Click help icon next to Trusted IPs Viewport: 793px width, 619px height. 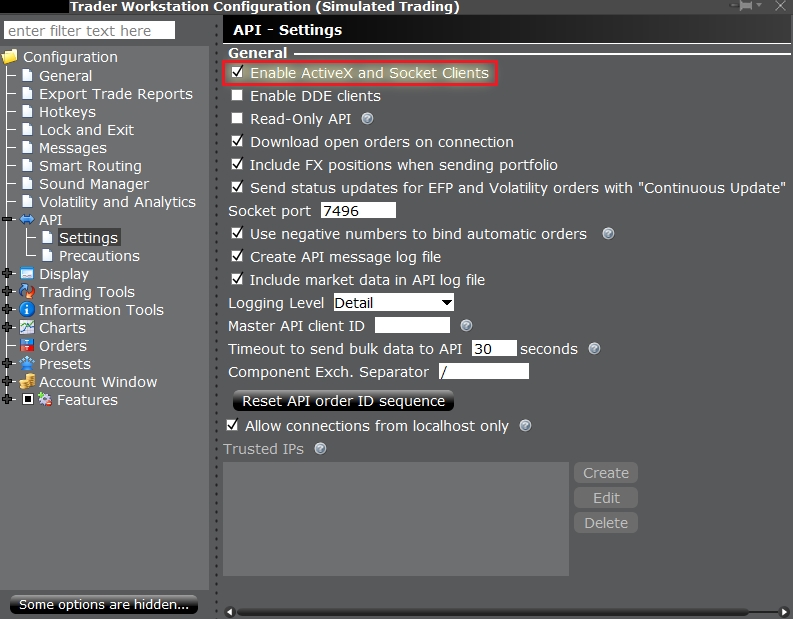click(320, 449)
